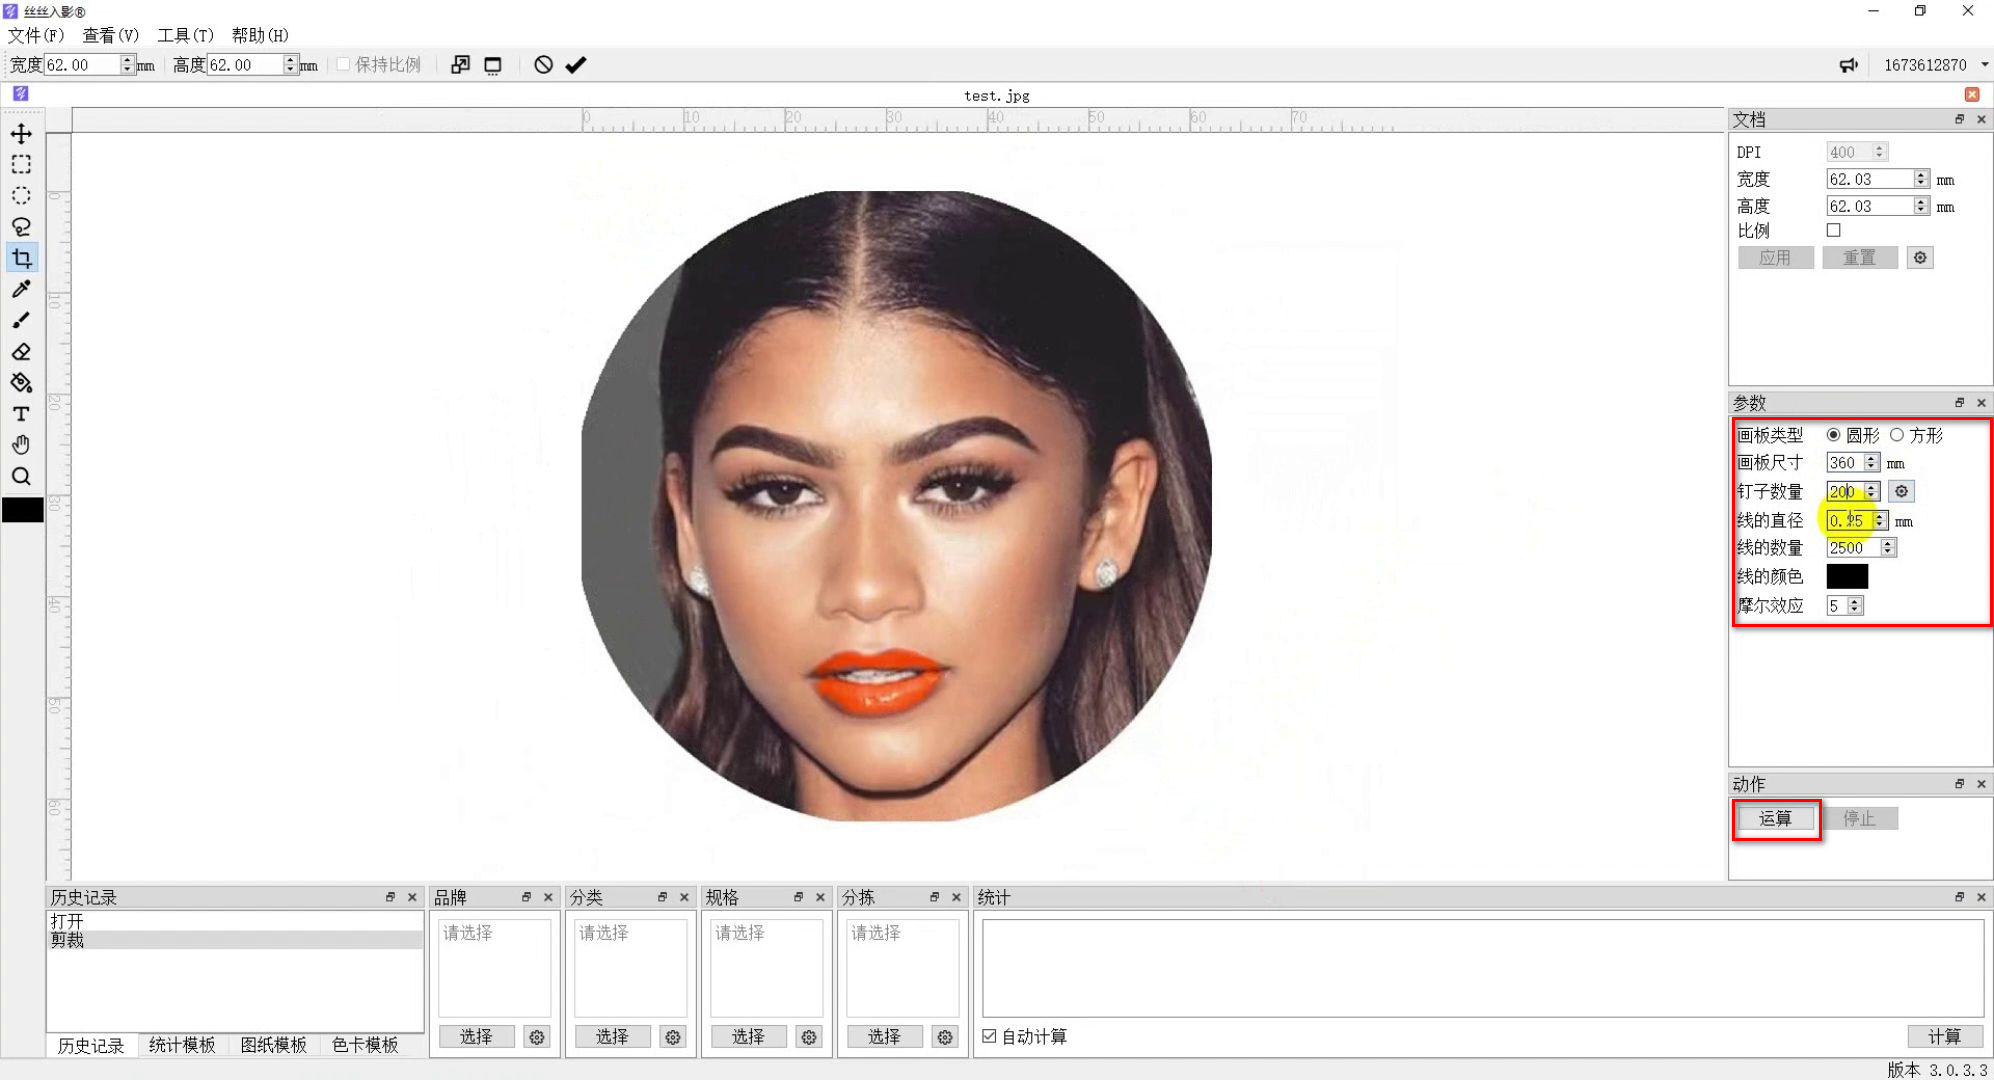Screen dimensions: 1994x1080
Task: Click the 线的数量 spinner arrows
Action: [1888, 548]
